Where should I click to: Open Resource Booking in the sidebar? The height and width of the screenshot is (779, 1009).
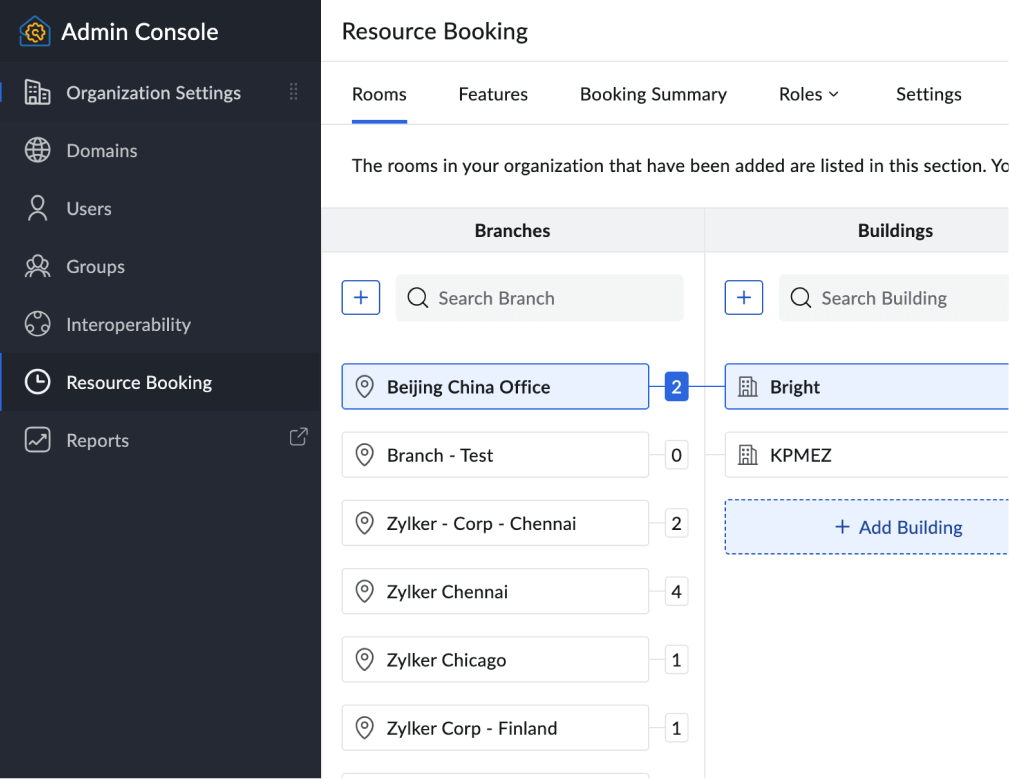click(x=139, y=383)
